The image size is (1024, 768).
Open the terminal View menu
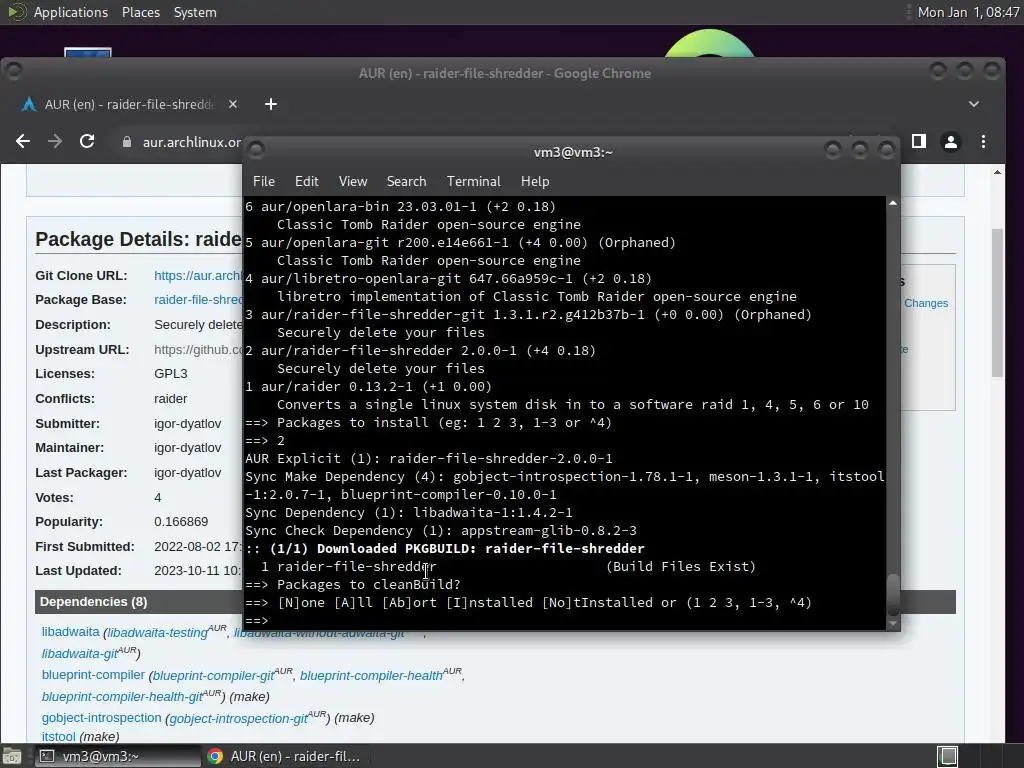(x=353, y=182)
